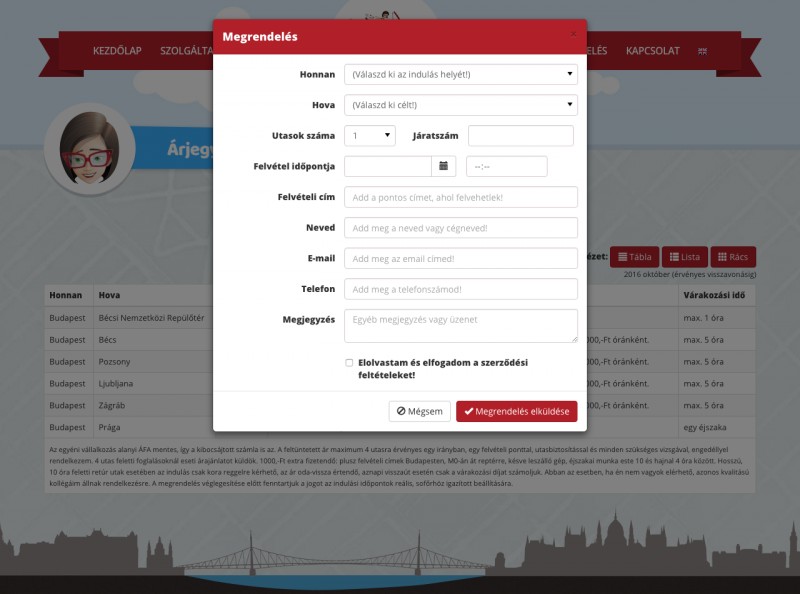Accept the contract terms checkbox
The width and height of the screenshot is (800, 594).
point(349,362)
